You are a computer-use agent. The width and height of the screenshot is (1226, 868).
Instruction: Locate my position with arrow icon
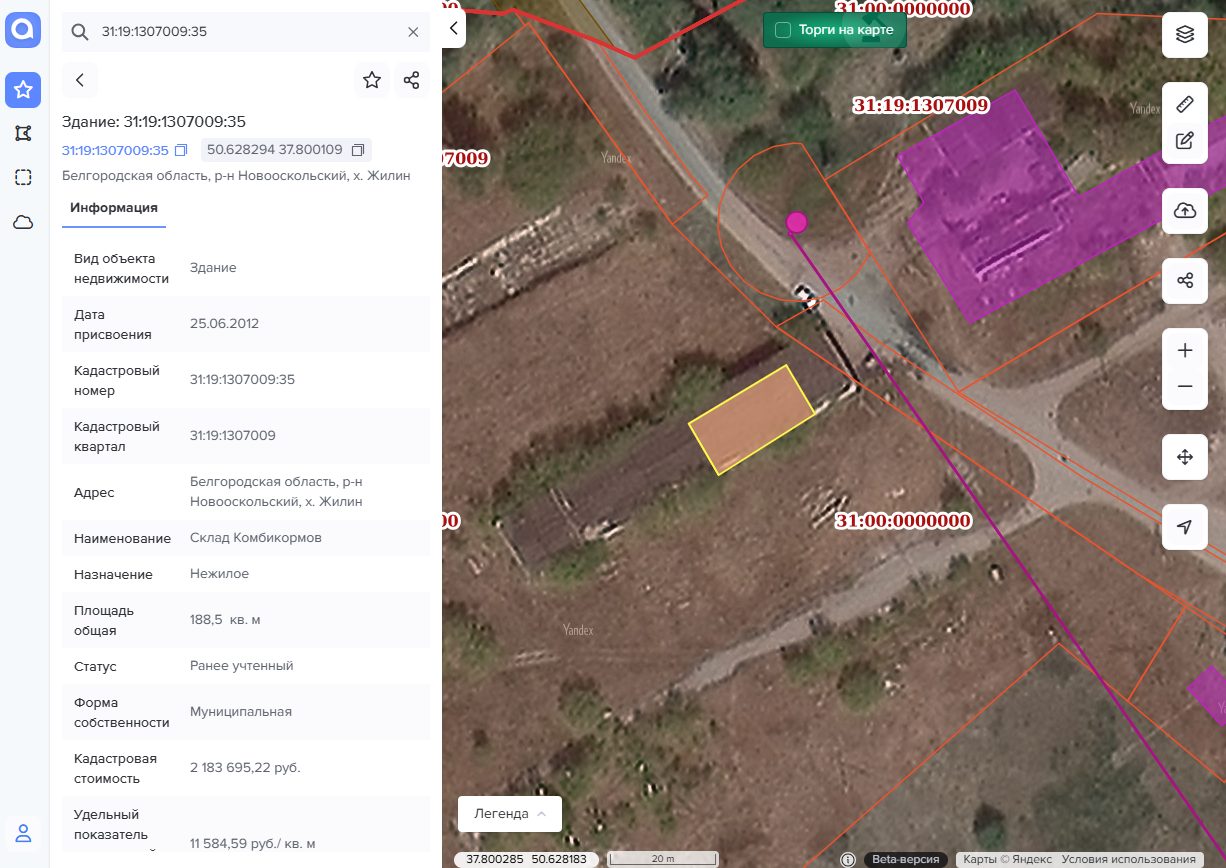[1185, 527]
